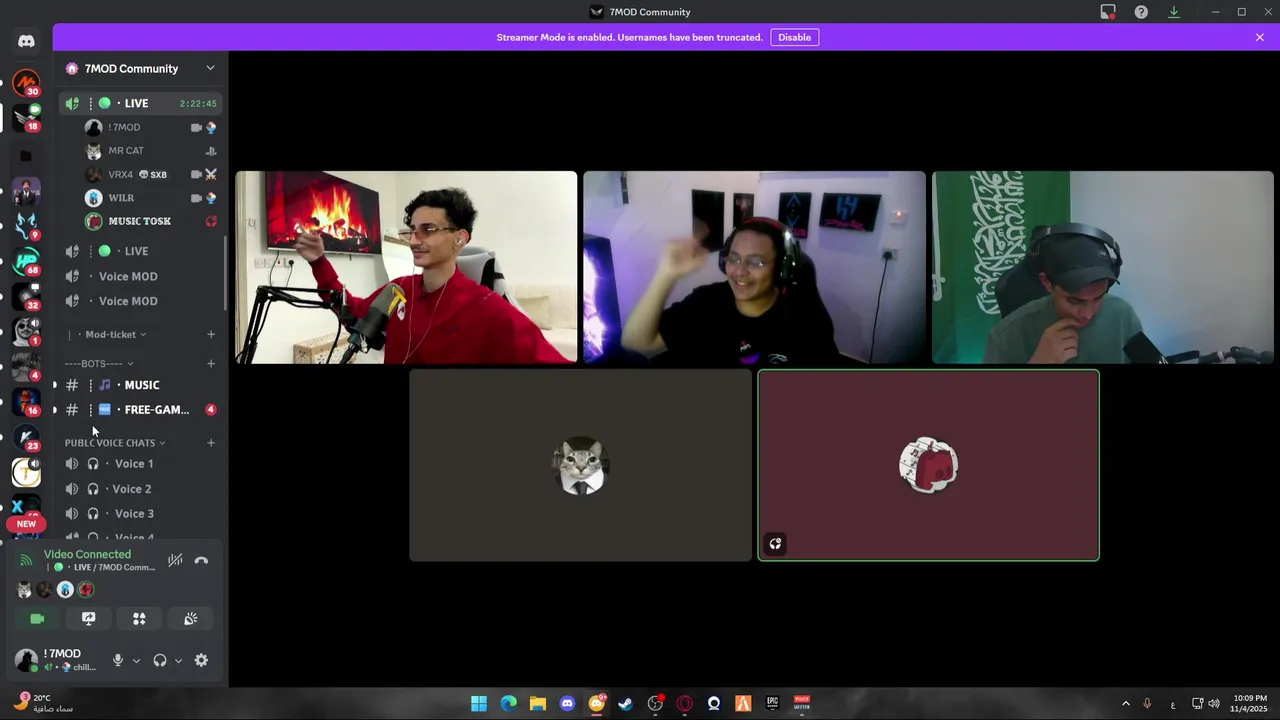
Task: Select the active LIVE voice channel with timer
Action: pos(140,103)
